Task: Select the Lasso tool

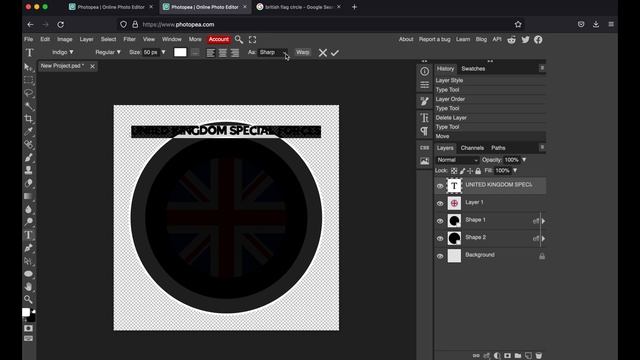Action: click(28, 93)
